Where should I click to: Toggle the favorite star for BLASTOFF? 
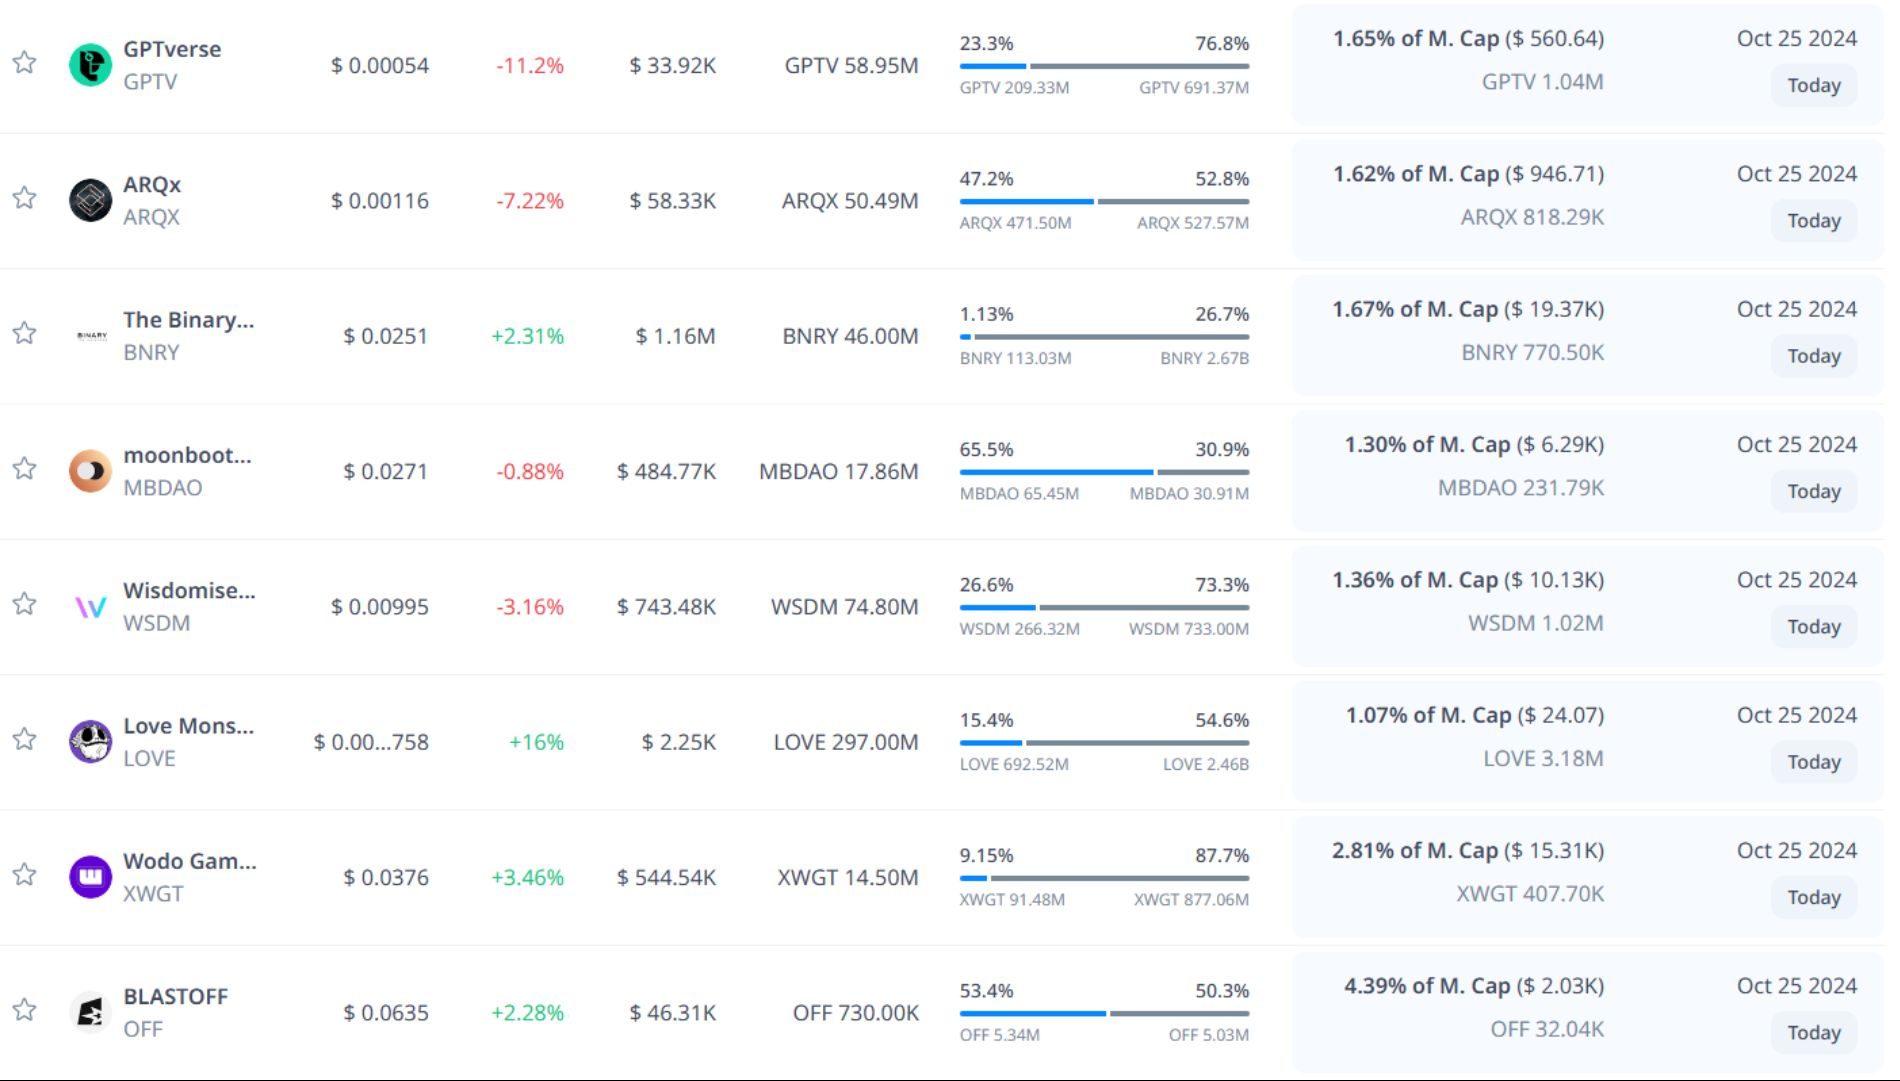(25, 1010)
